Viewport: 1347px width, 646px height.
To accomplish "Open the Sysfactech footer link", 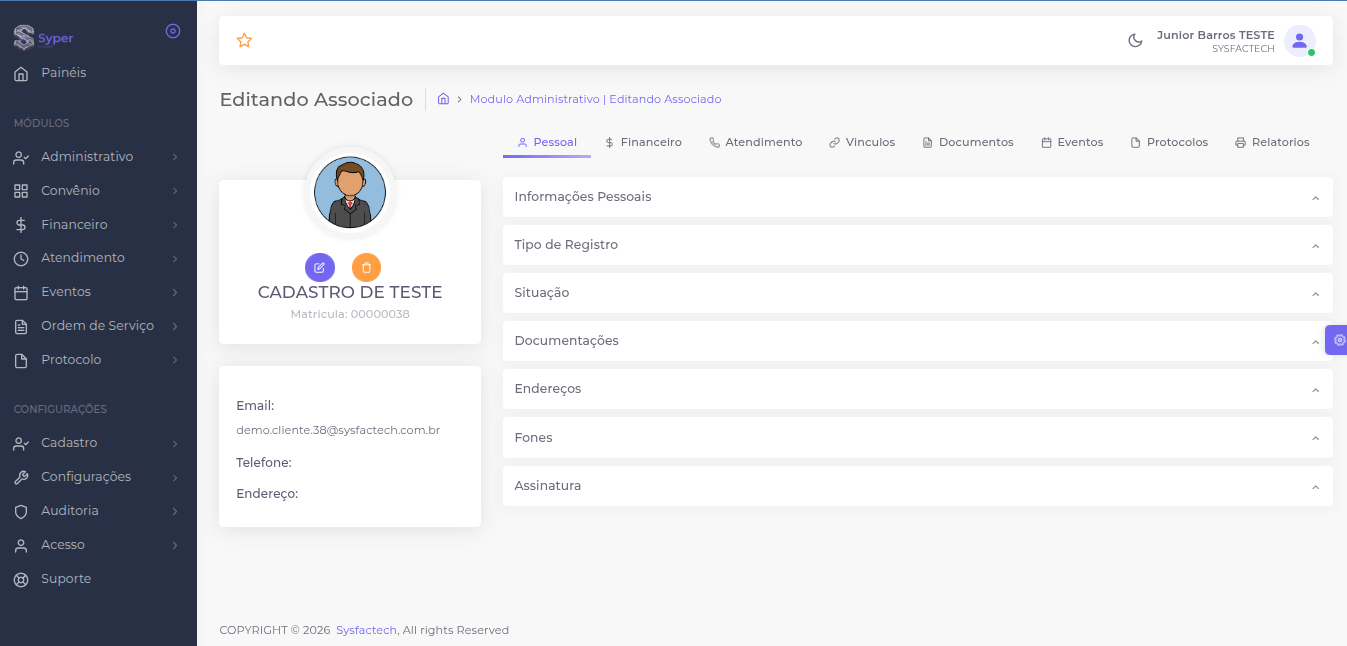I will (x=366, y=630).
